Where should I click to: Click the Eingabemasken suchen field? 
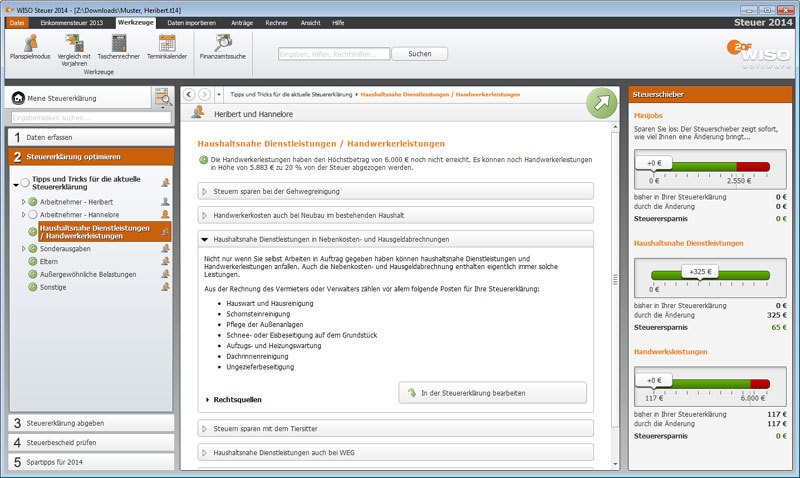point(91,118)
